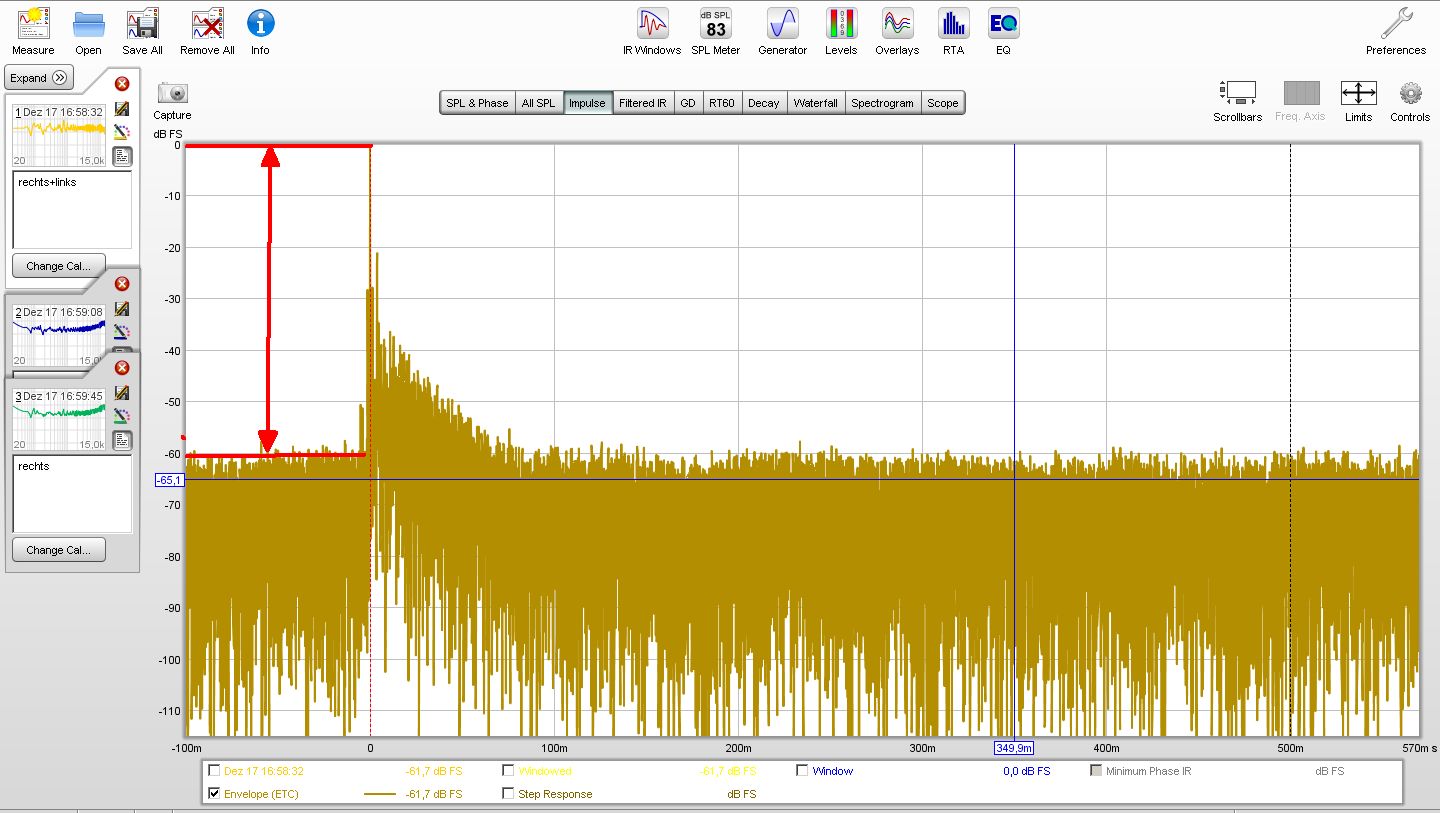Click the Envelope (ETC) line colour sample
1440x813 pixels.
pos(379,794)
